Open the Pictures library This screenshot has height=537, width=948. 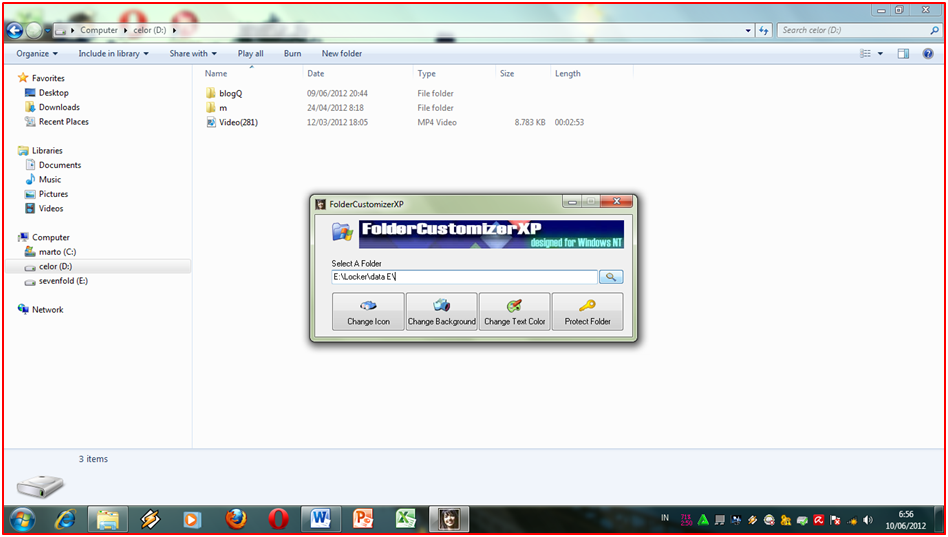coord(46,194)
